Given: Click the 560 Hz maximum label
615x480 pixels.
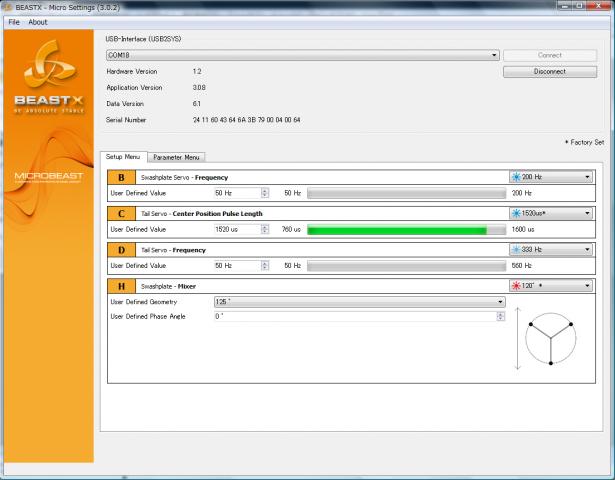Looking at the screenshot, I should coord(522,265).
